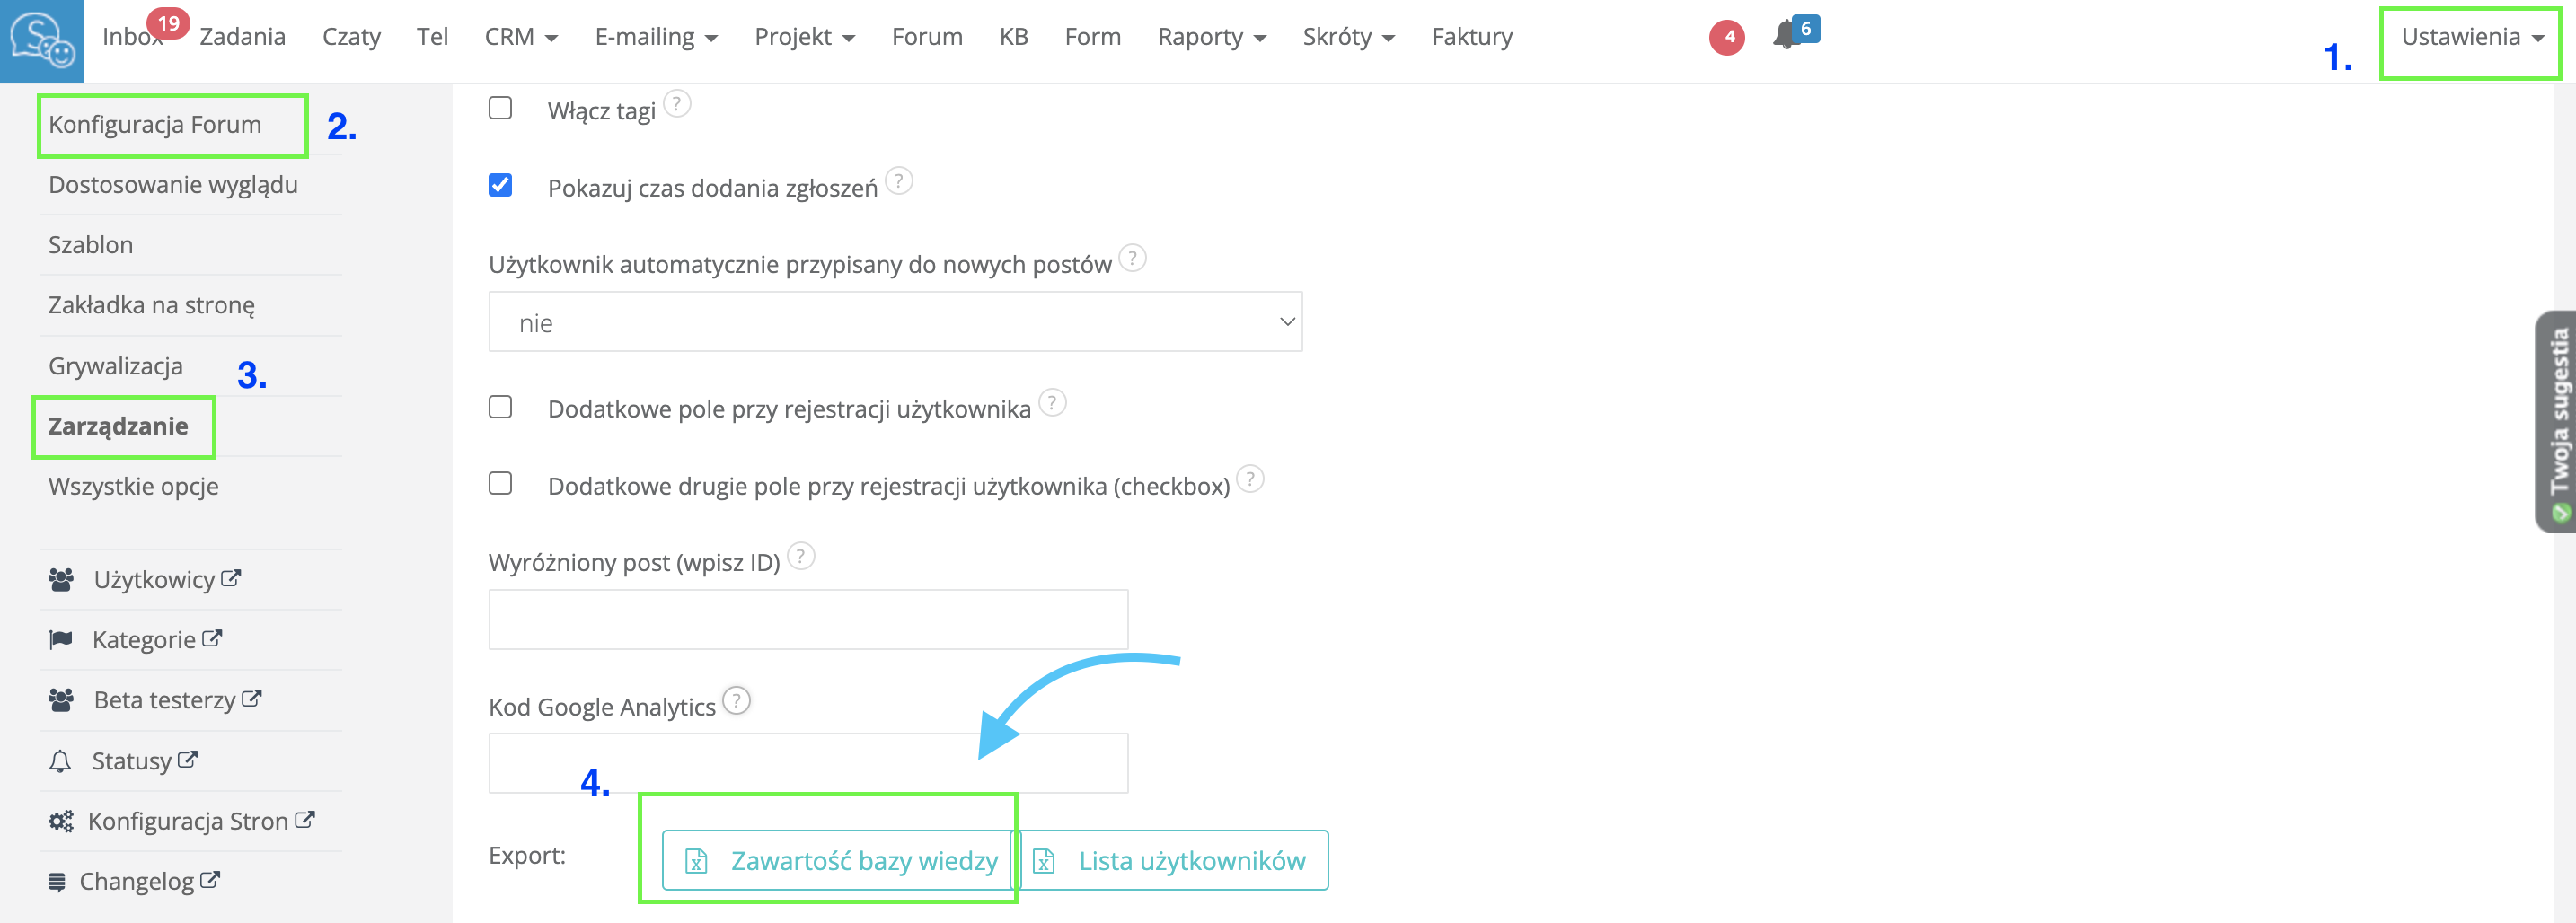Check Dodatkowe pole przy rejestracji użytkownika
The image size is (2576, 923).
click(x=500, y=407)
